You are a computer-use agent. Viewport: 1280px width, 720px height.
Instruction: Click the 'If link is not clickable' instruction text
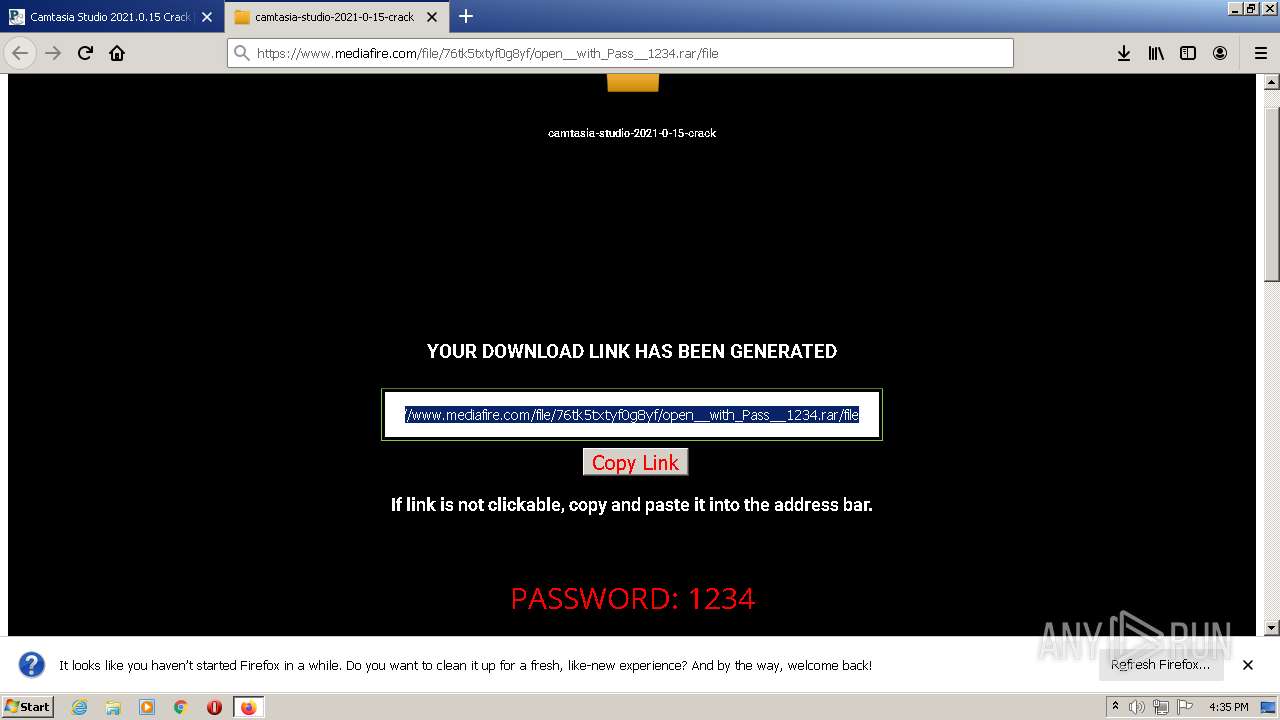[x=632, y=505]
